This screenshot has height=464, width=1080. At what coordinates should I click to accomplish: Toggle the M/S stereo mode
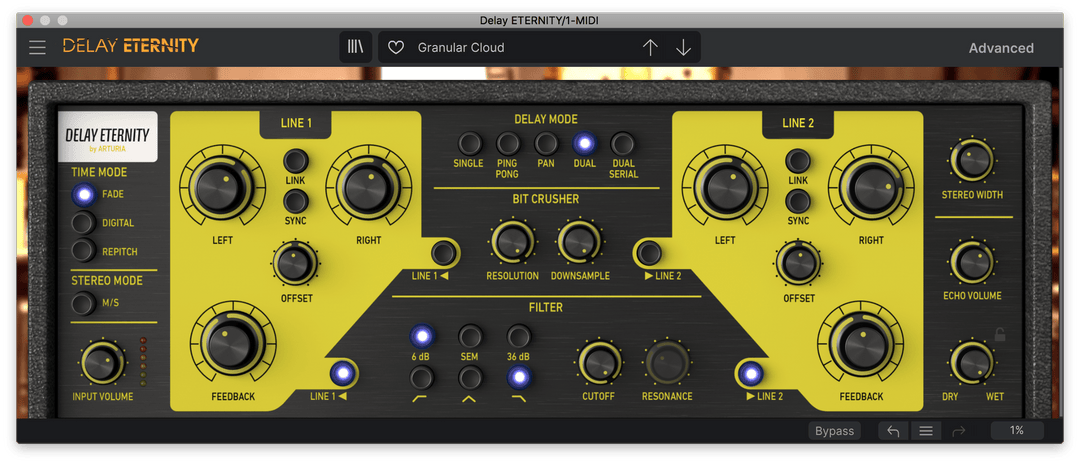pyautogui.click(x=84, y=303)
